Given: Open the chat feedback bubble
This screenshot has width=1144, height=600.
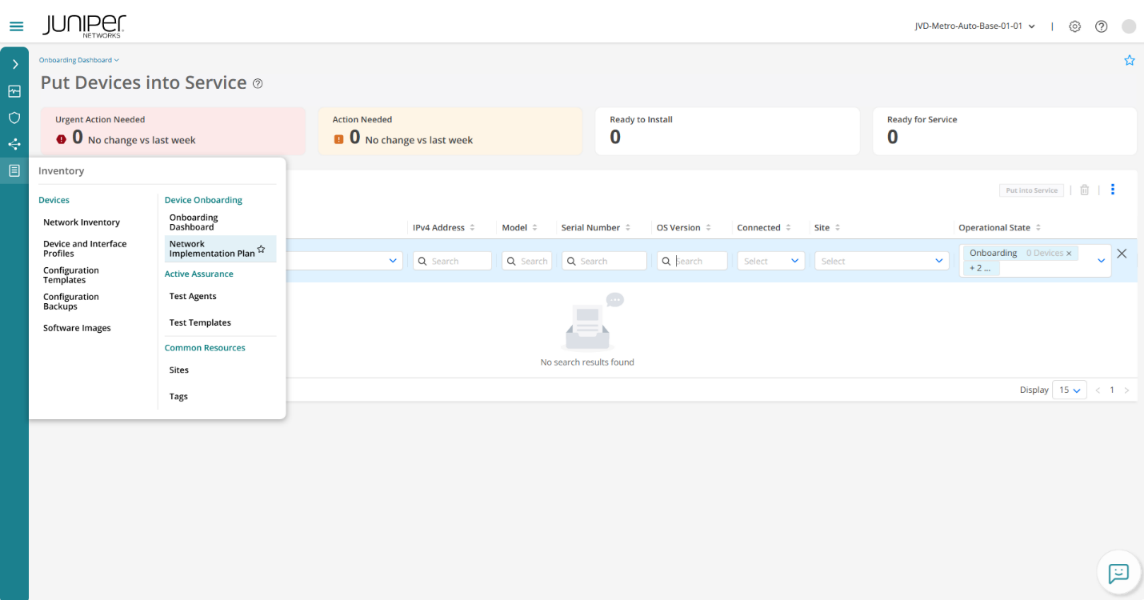Looking at the screenshot, I should click(1118, 573).
